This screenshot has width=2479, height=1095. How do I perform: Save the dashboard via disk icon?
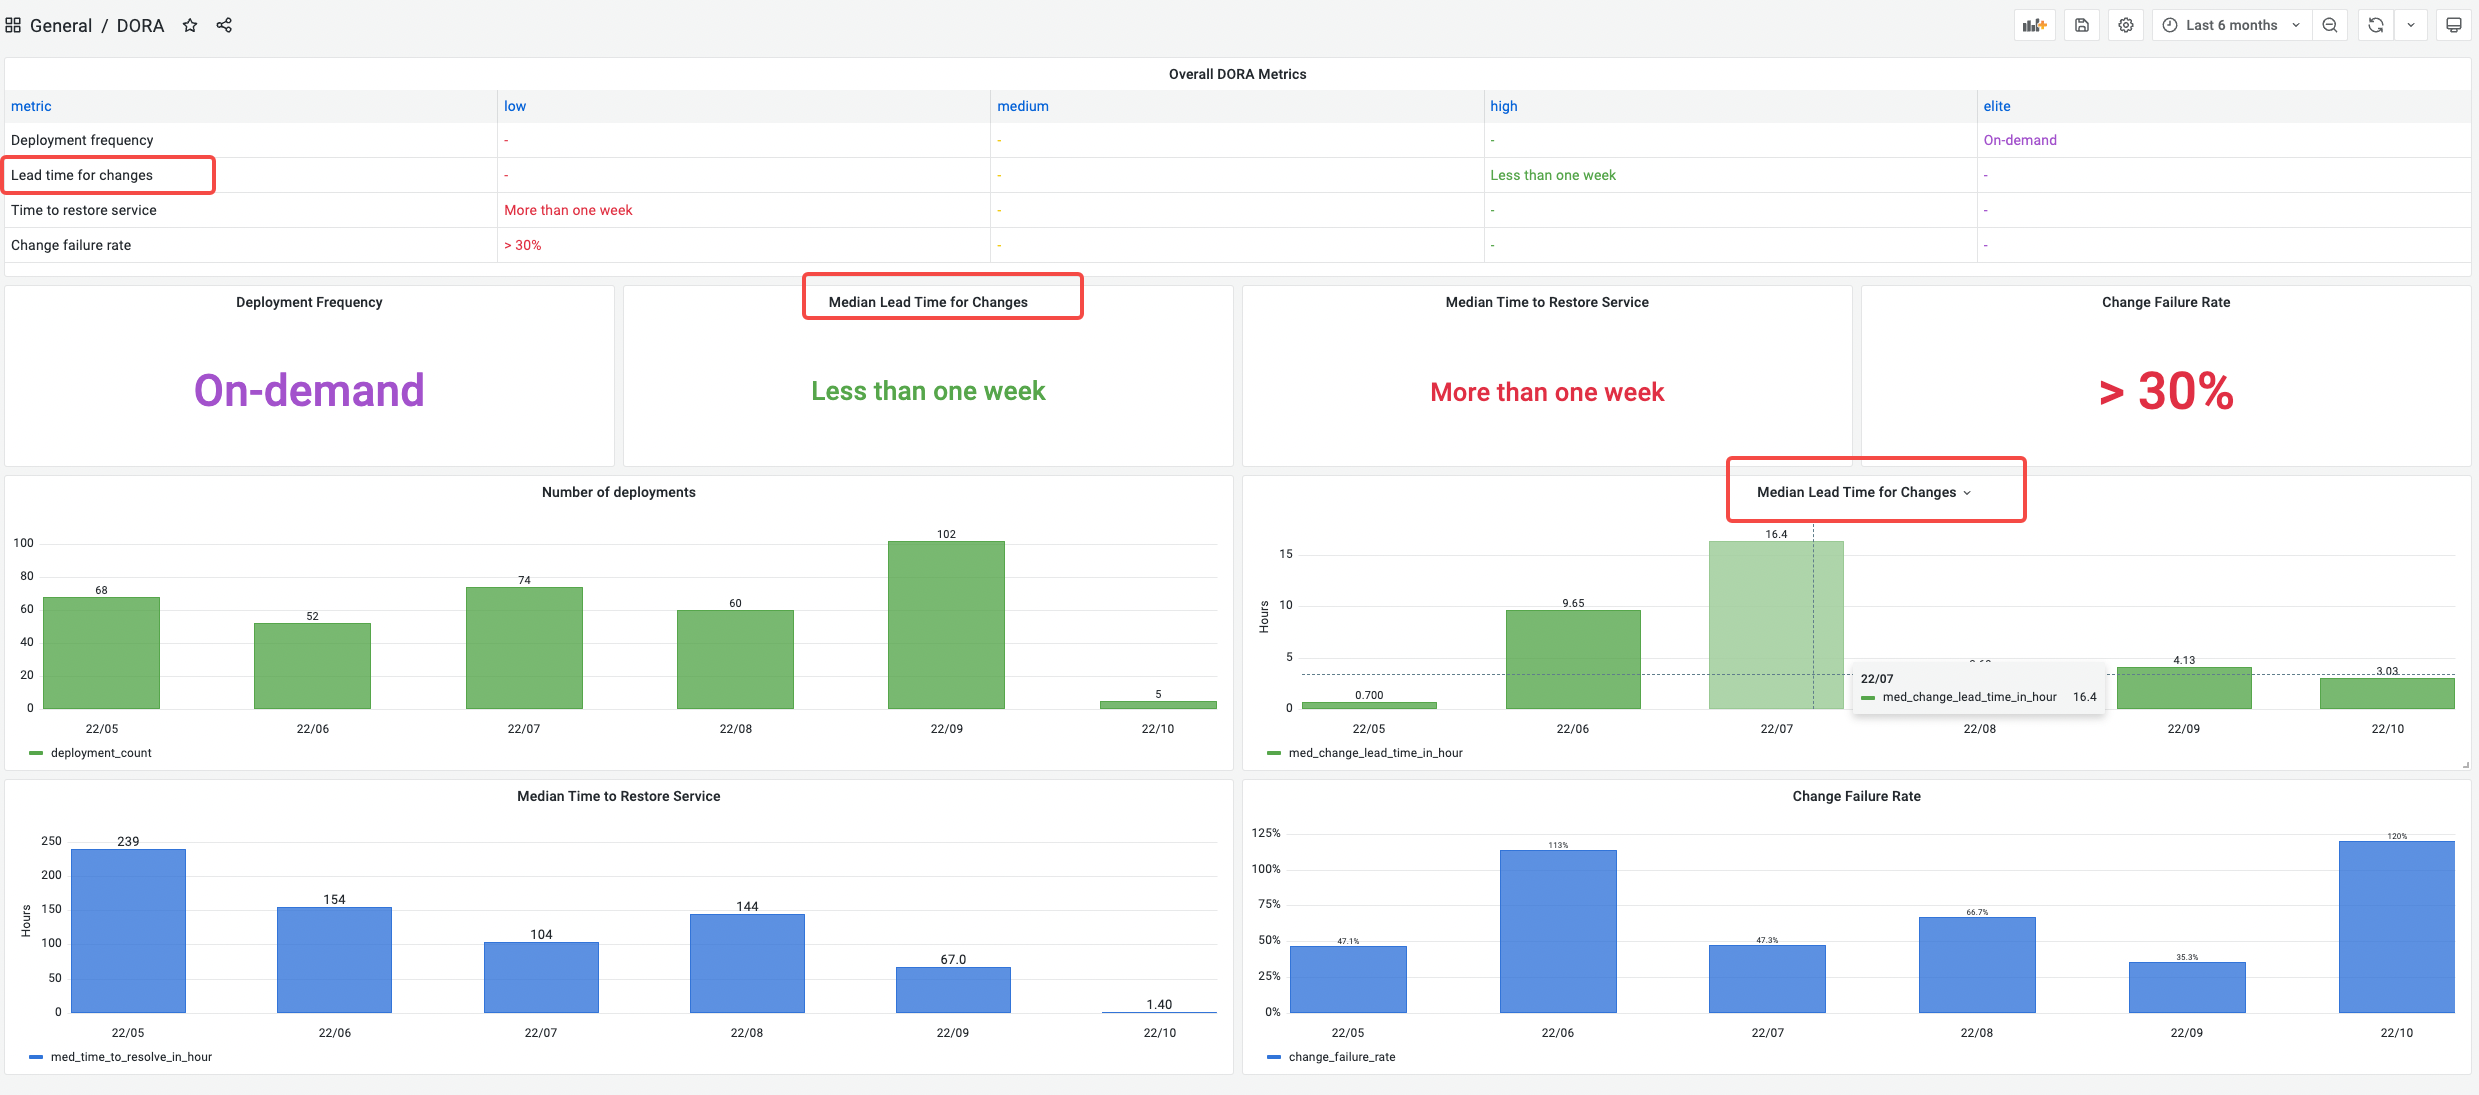click(x=2081, y=25)
